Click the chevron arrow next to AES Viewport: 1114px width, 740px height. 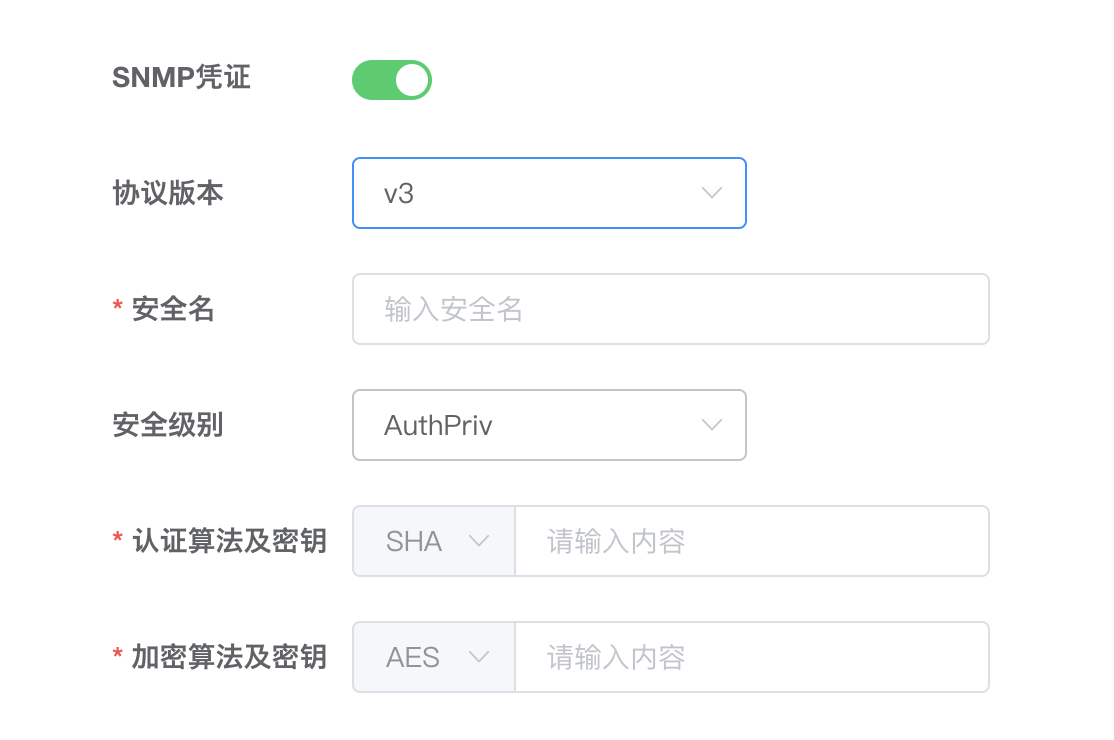click(480, 657)
